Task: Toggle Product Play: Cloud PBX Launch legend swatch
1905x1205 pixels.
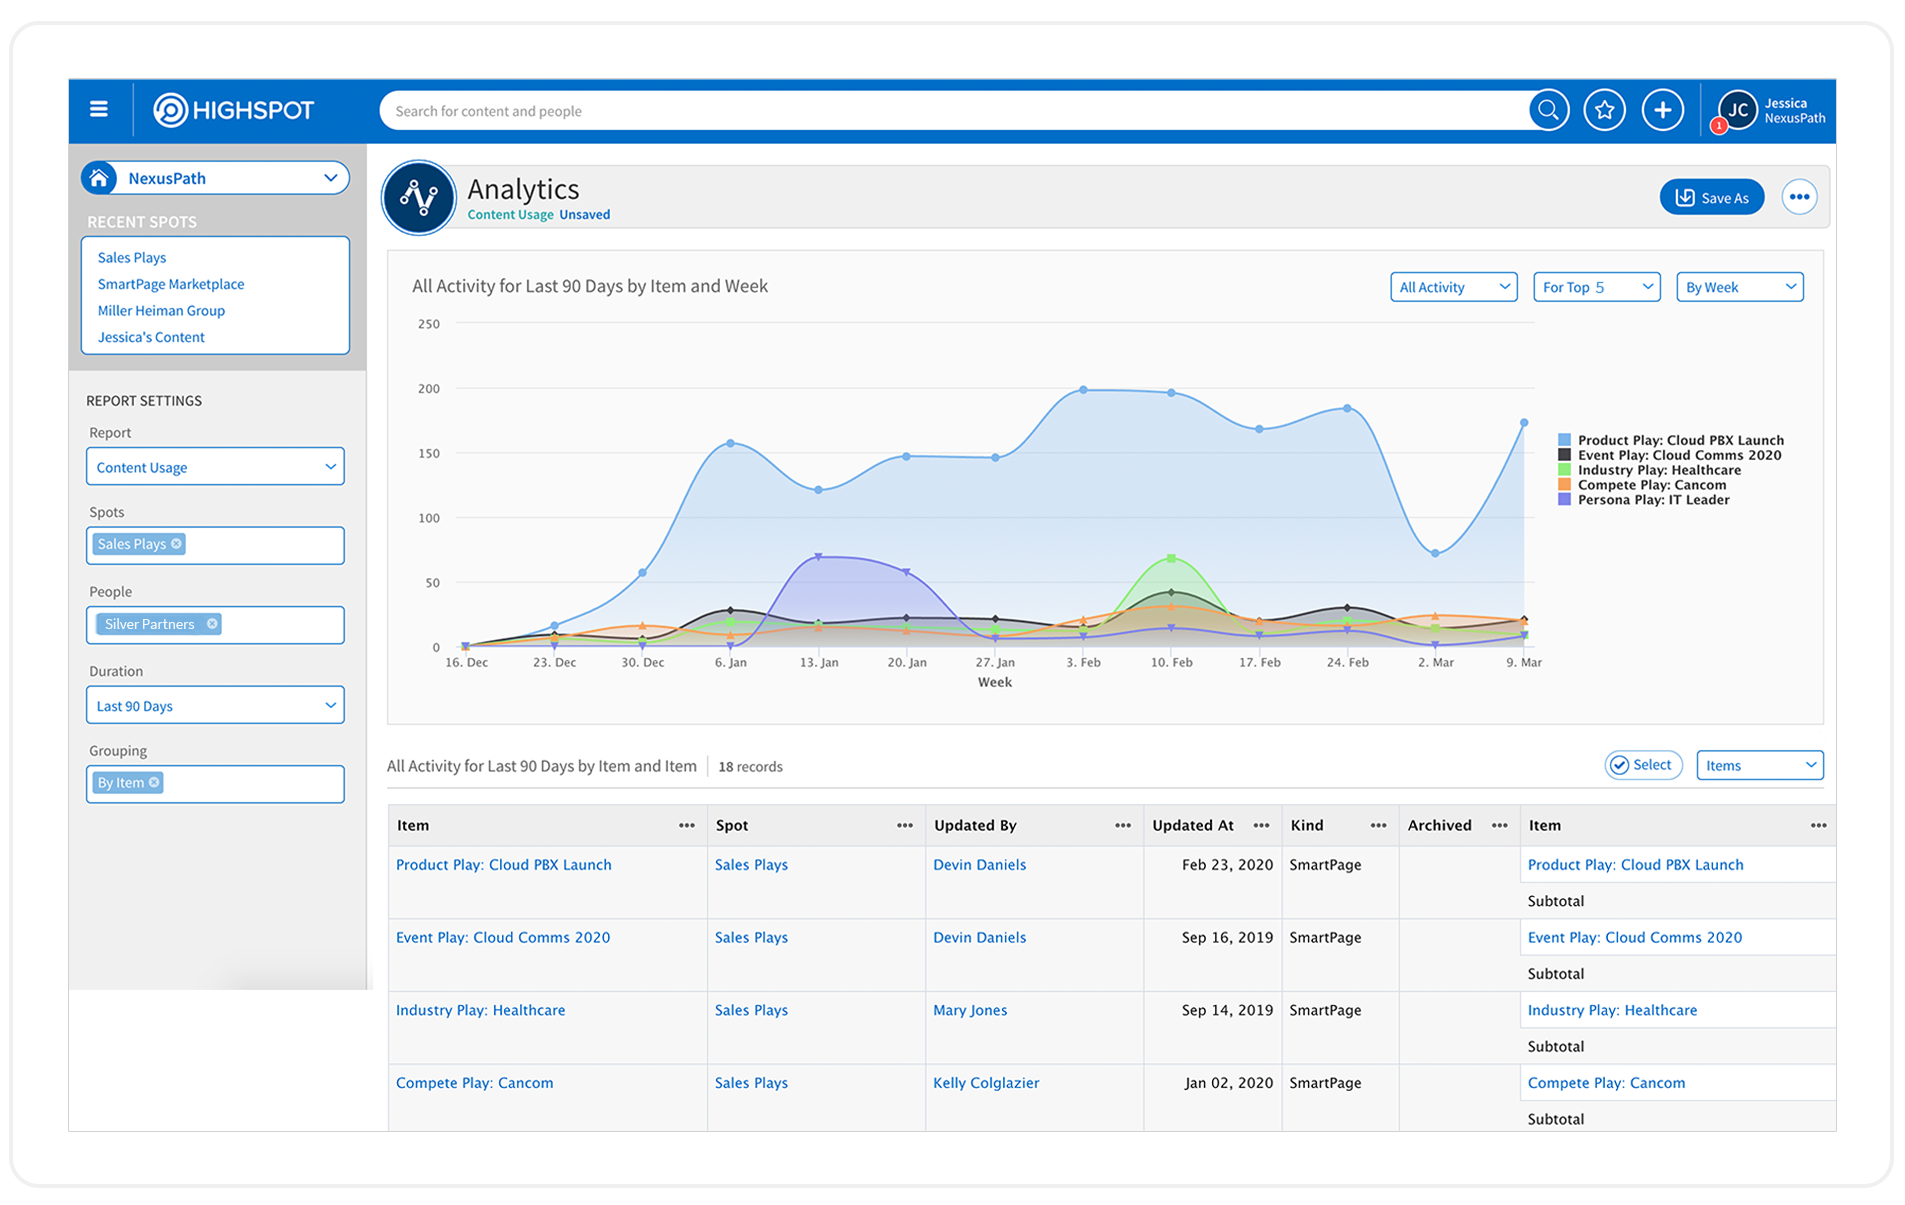Action: pyautogui.click(x=1564, y=440)
